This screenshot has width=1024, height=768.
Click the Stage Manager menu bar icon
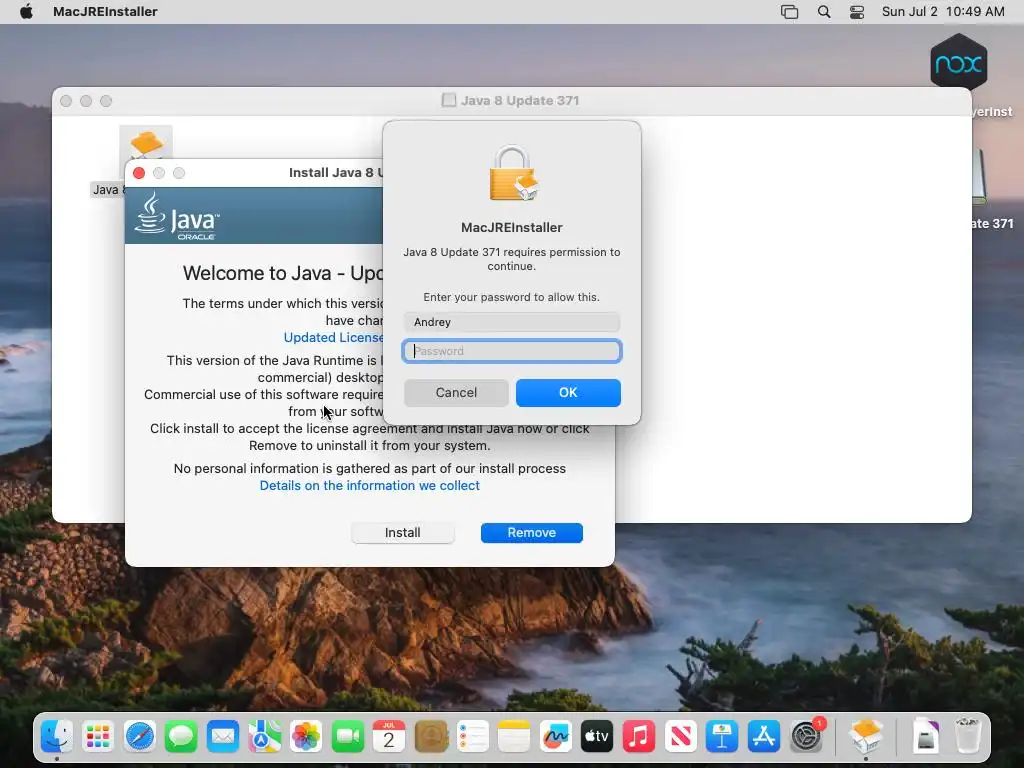790,11
